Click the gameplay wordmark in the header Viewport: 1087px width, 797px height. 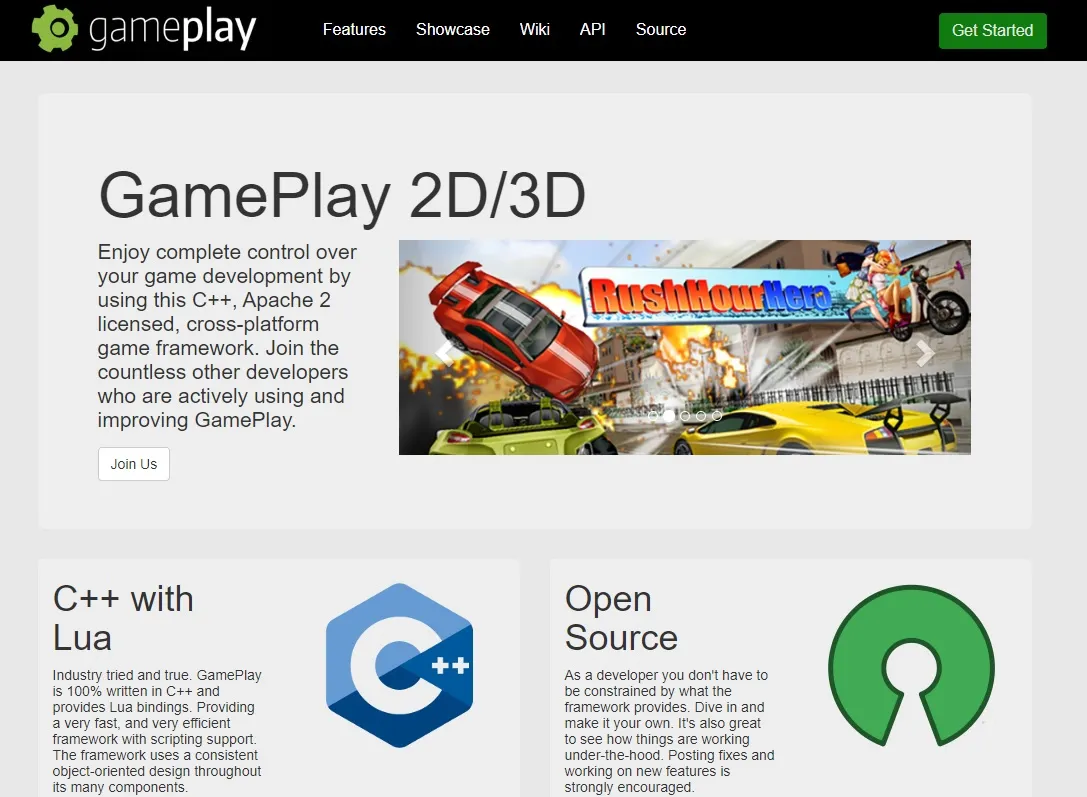[173, 30]
